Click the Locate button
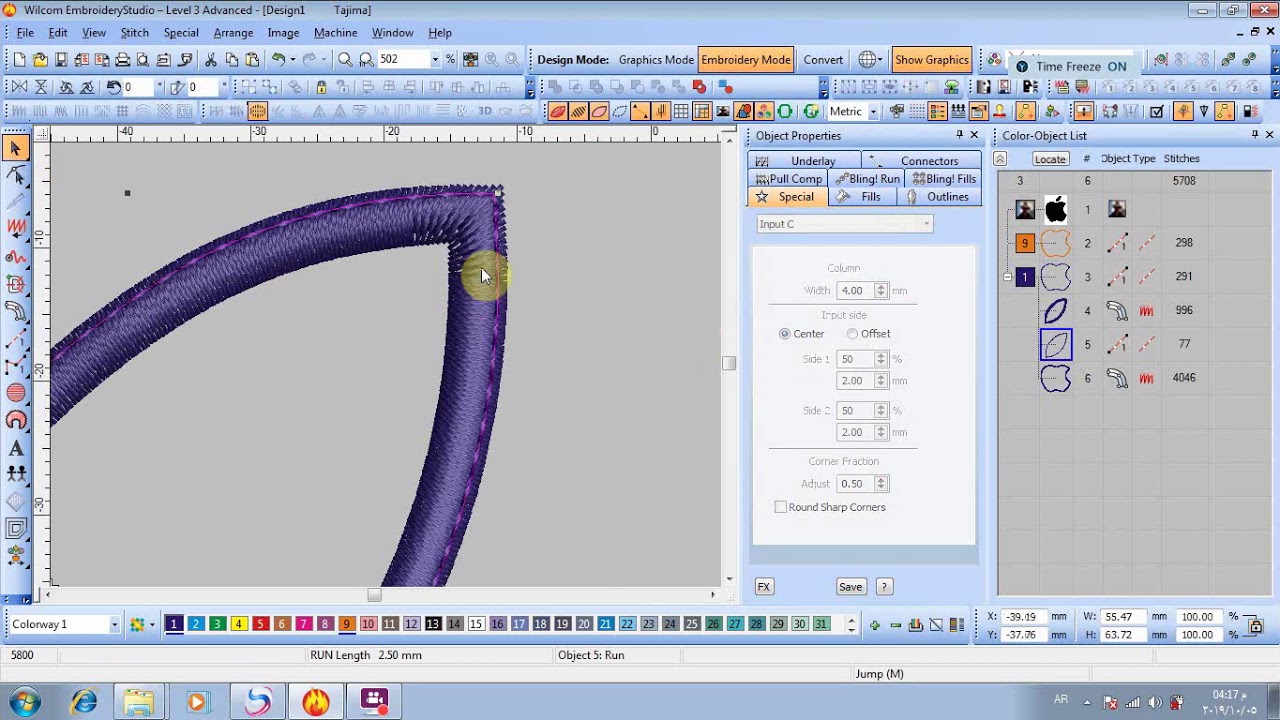 [1050, 159]
